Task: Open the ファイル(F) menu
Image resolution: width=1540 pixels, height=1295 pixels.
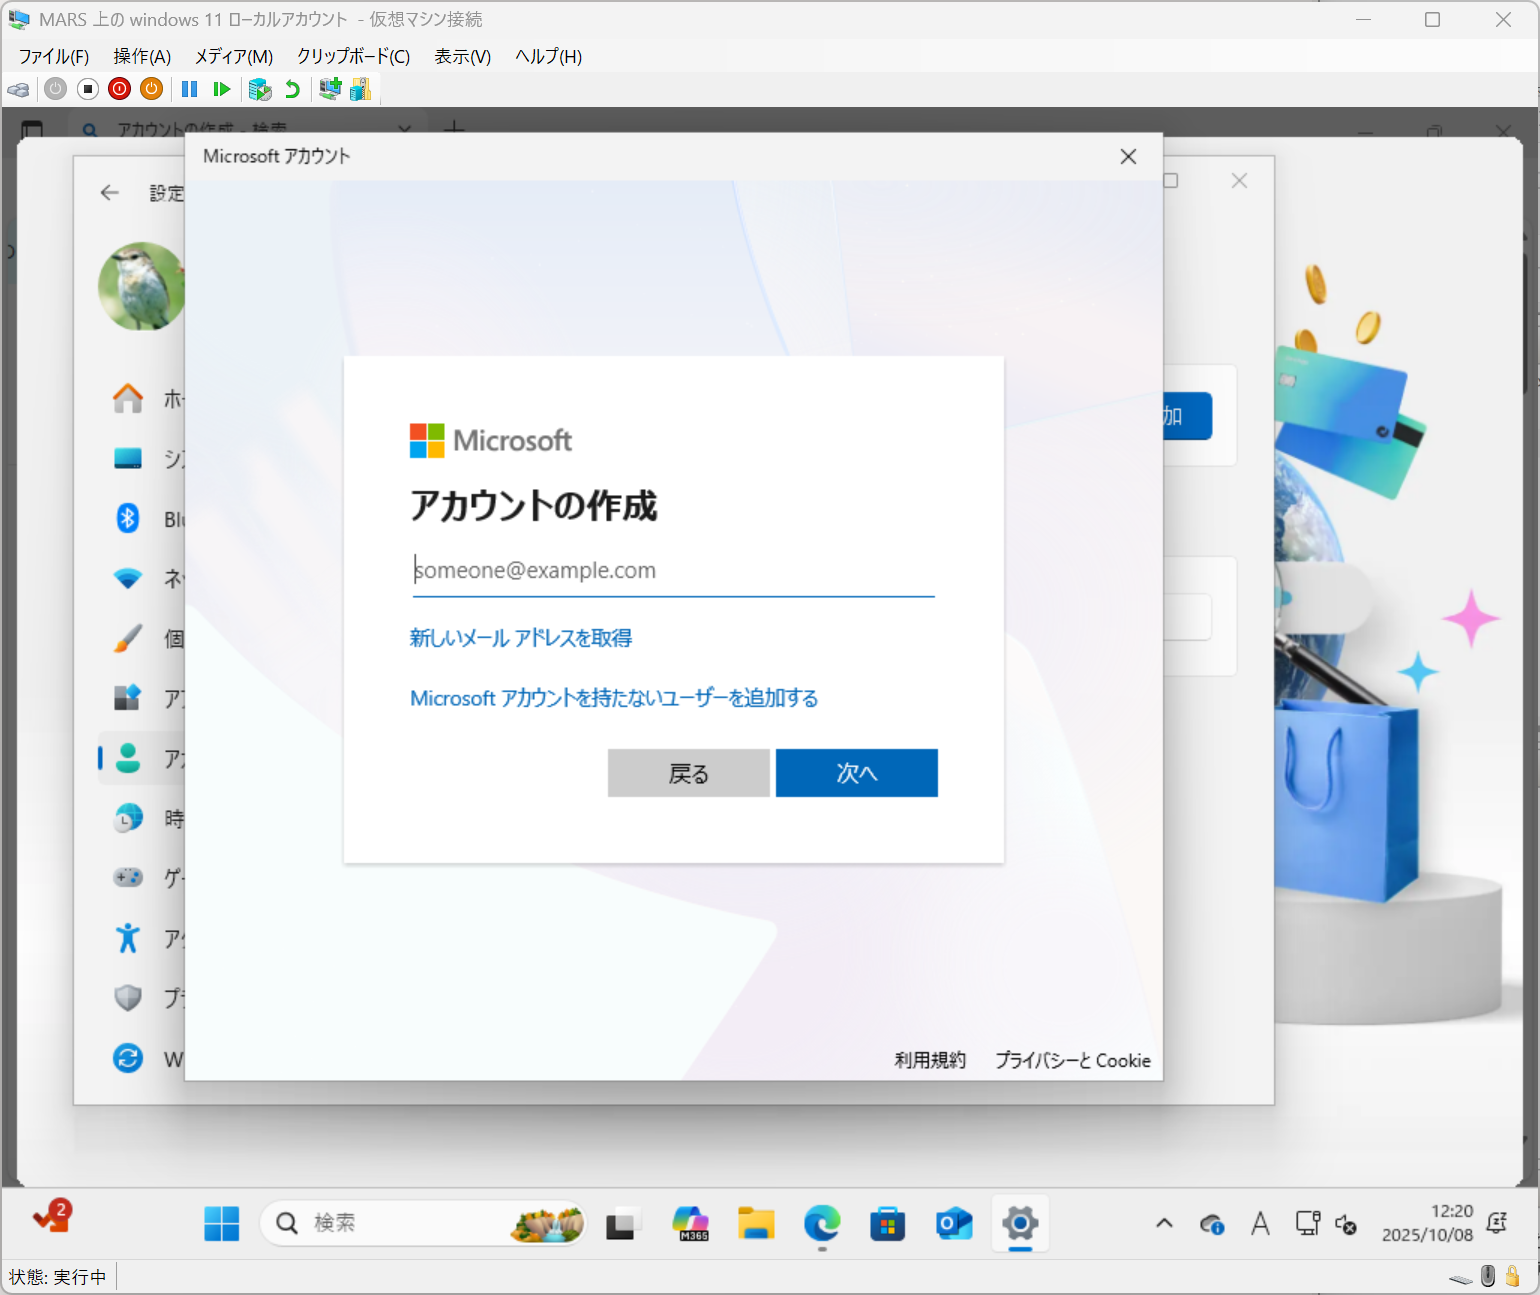Action: click(x=54, y=57)
